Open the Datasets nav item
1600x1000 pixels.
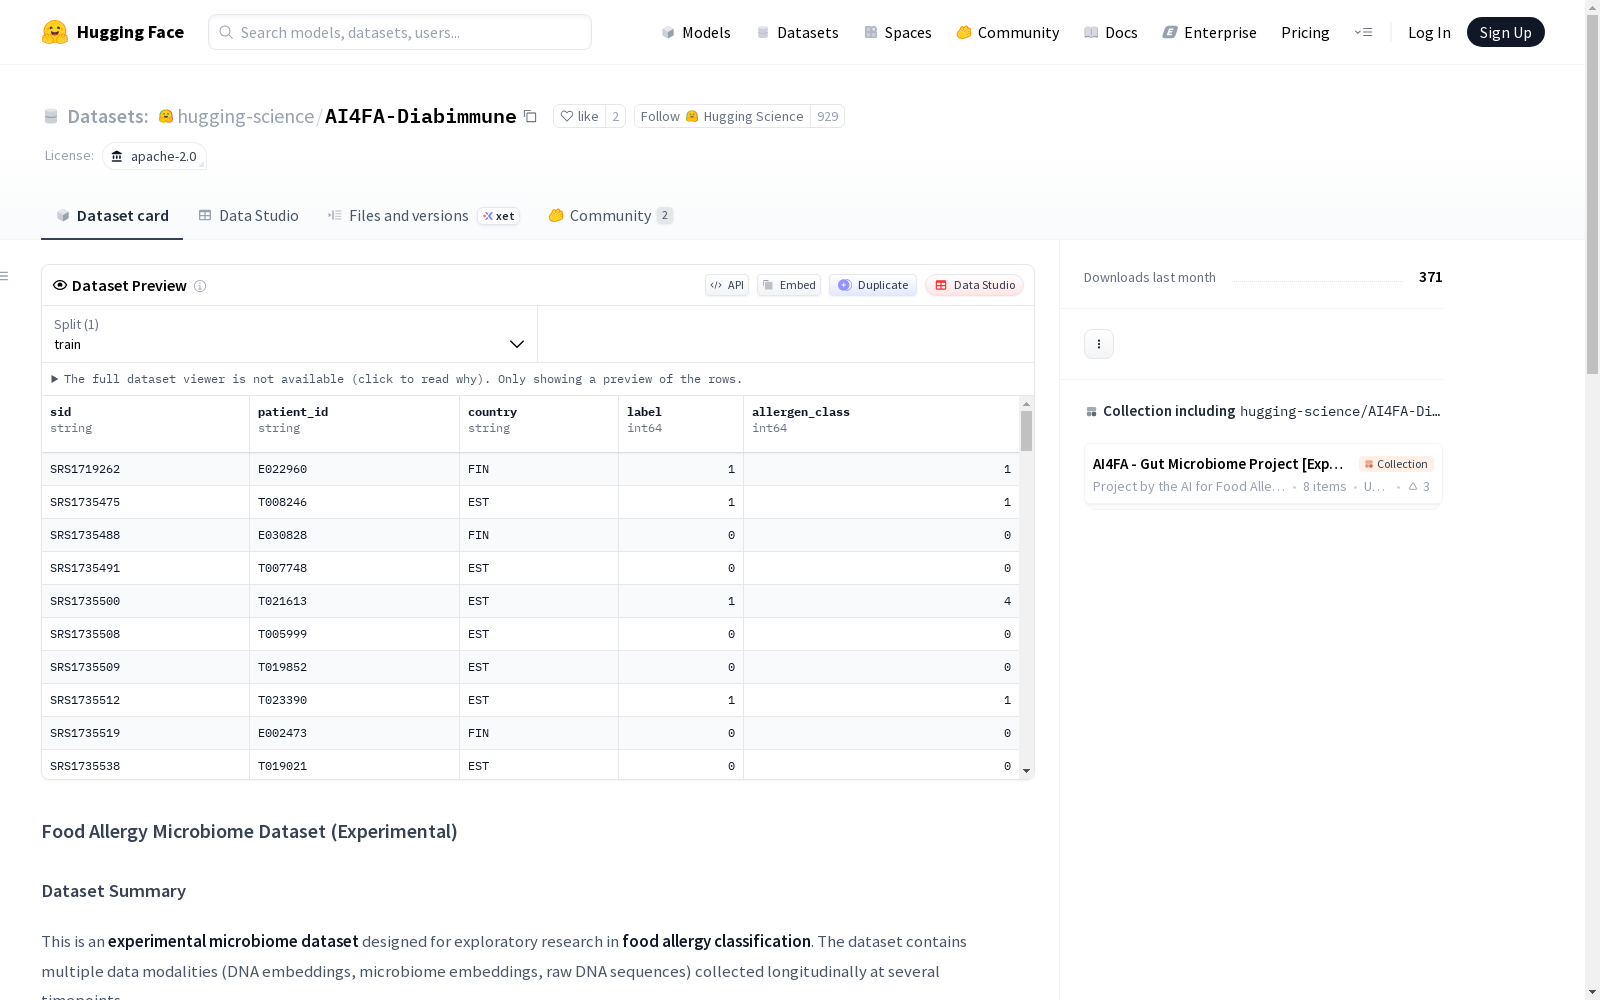(797, 32)
